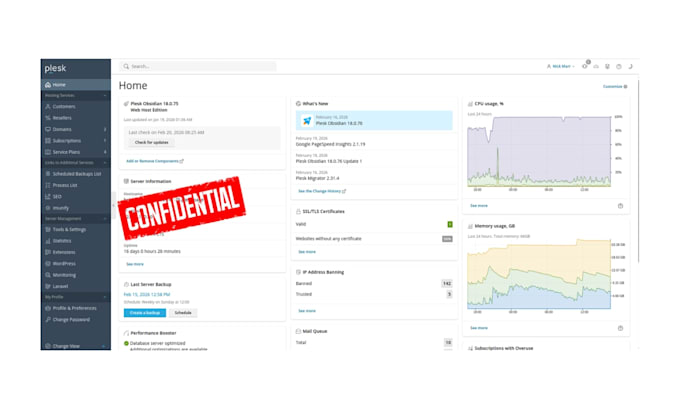Click the Process List icon

click(48, 185)
